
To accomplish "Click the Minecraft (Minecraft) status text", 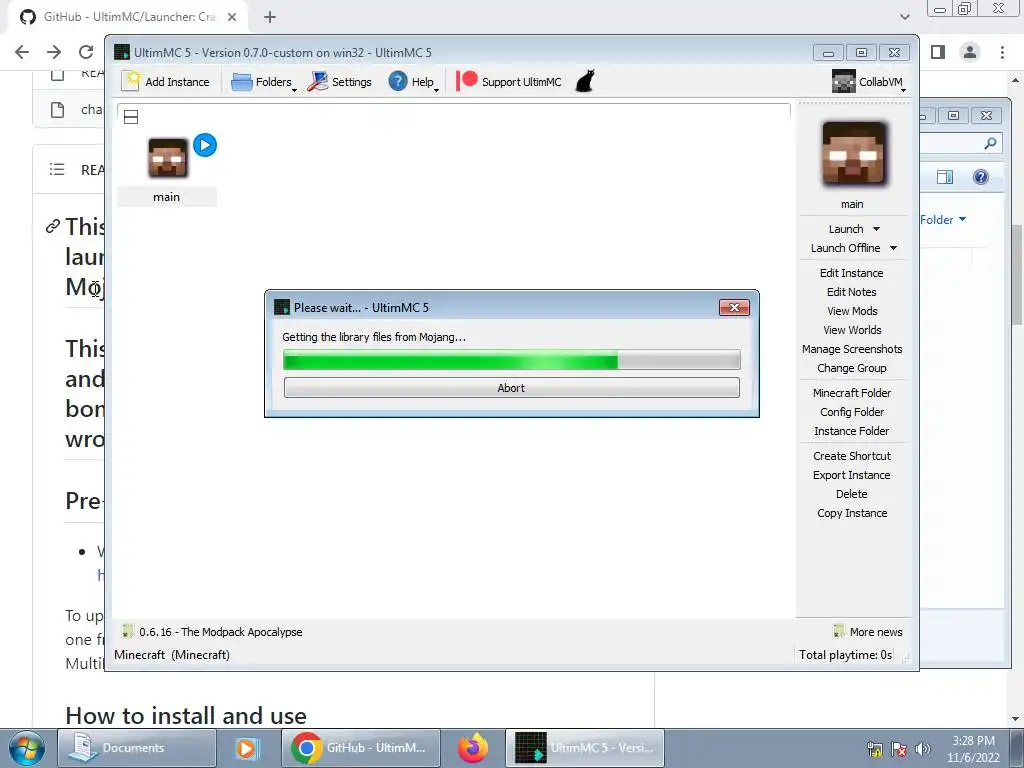I will (x=172, y=654).
